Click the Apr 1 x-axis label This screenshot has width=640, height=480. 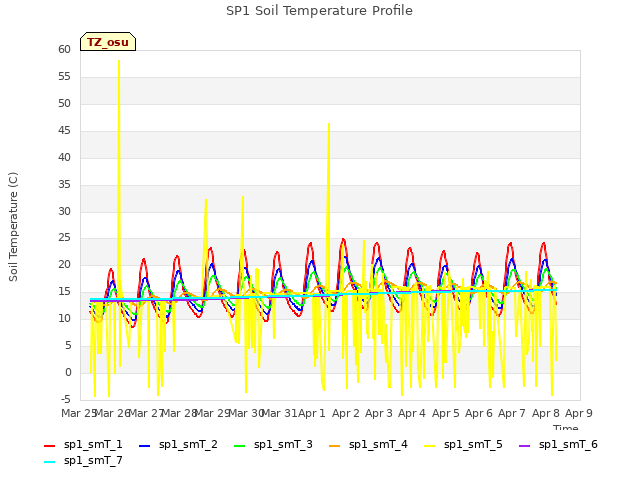[312, 413]
